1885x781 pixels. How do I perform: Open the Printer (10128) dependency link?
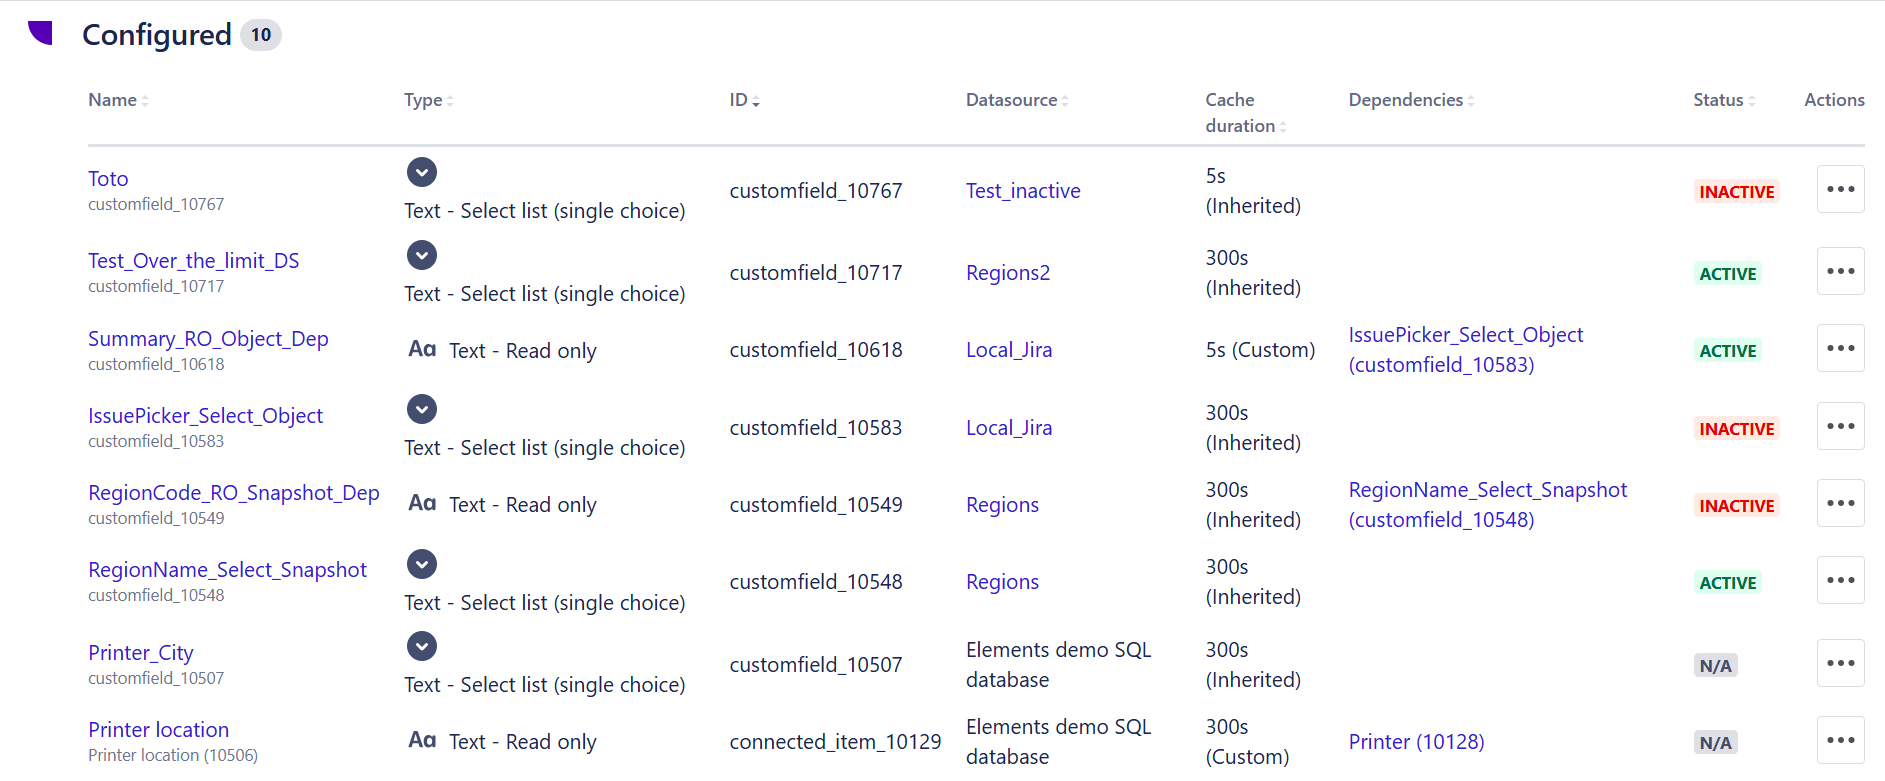point(1416,742)
